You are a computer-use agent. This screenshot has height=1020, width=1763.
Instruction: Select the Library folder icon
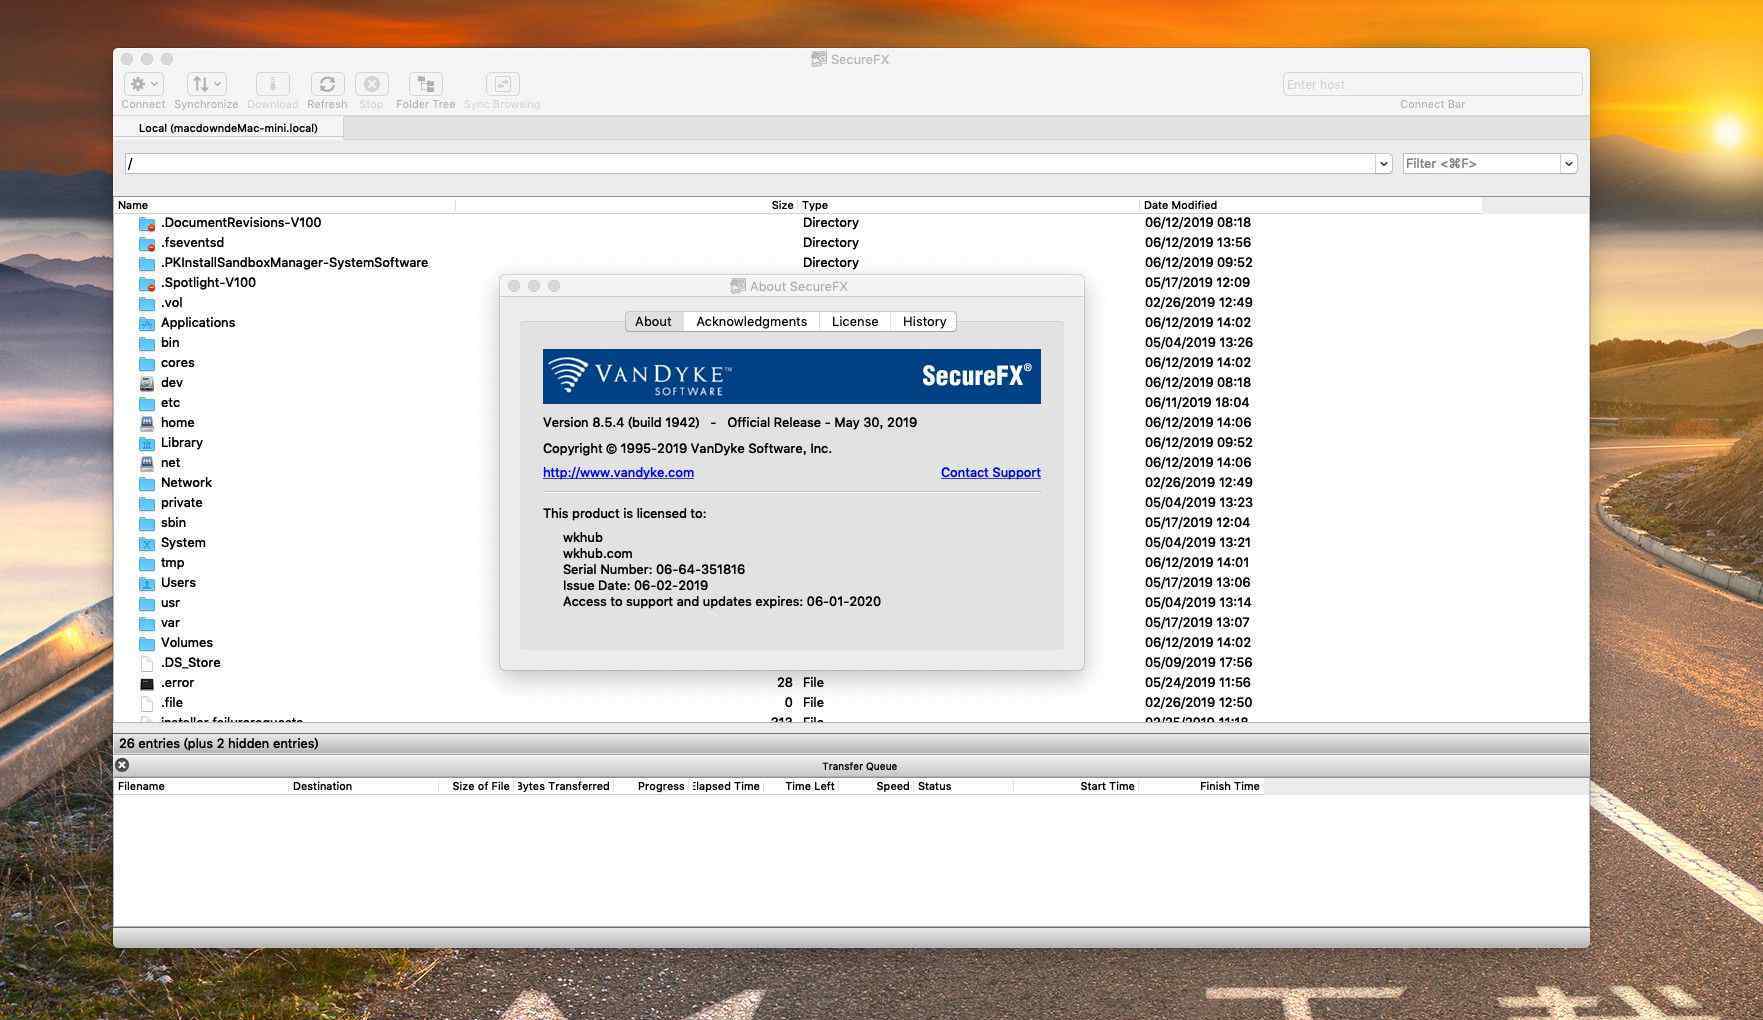tap(147, 443)
